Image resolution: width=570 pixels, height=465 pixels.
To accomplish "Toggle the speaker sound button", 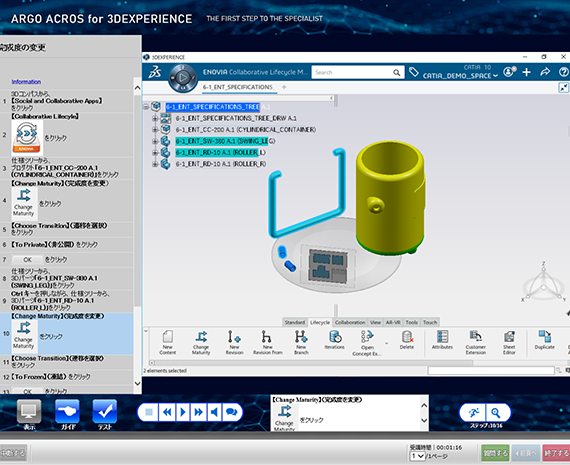I will [x=214, y=412].
